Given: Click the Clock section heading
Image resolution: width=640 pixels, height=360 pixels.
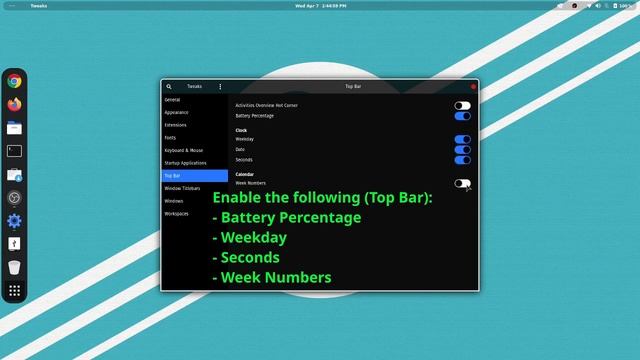Looking at the screenshot, I should pyautogui.click(x=241, y=130).
